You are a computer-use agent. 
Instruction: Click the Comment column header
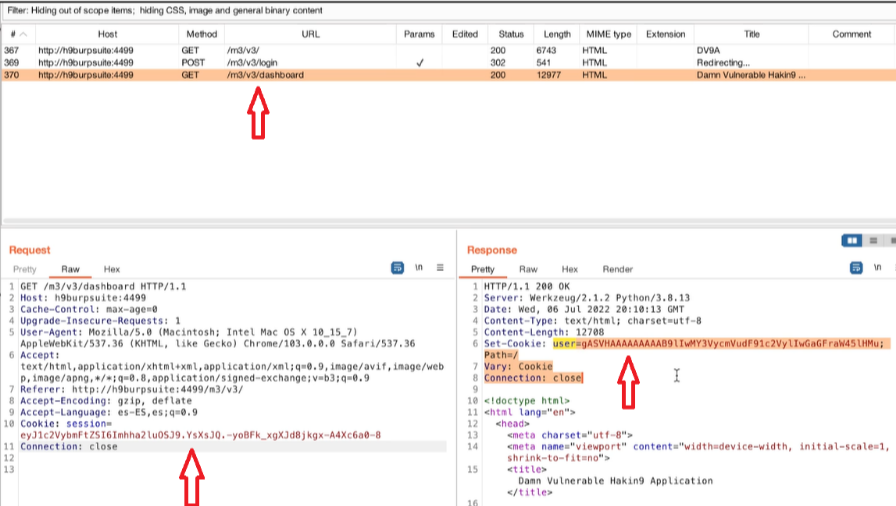[x=851, y=34]
